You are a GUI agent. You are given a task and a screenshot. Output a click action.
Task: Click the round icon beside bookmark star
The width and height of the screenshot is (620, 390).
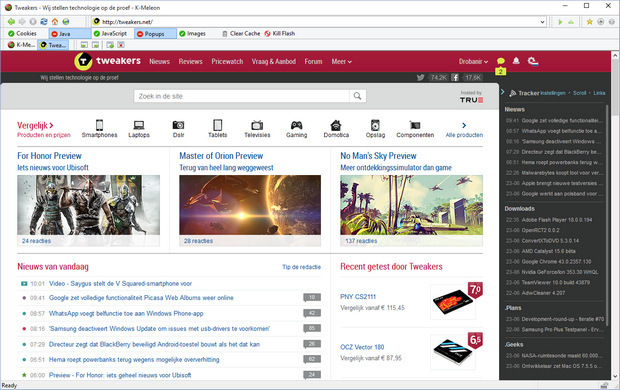click(601, 22)
